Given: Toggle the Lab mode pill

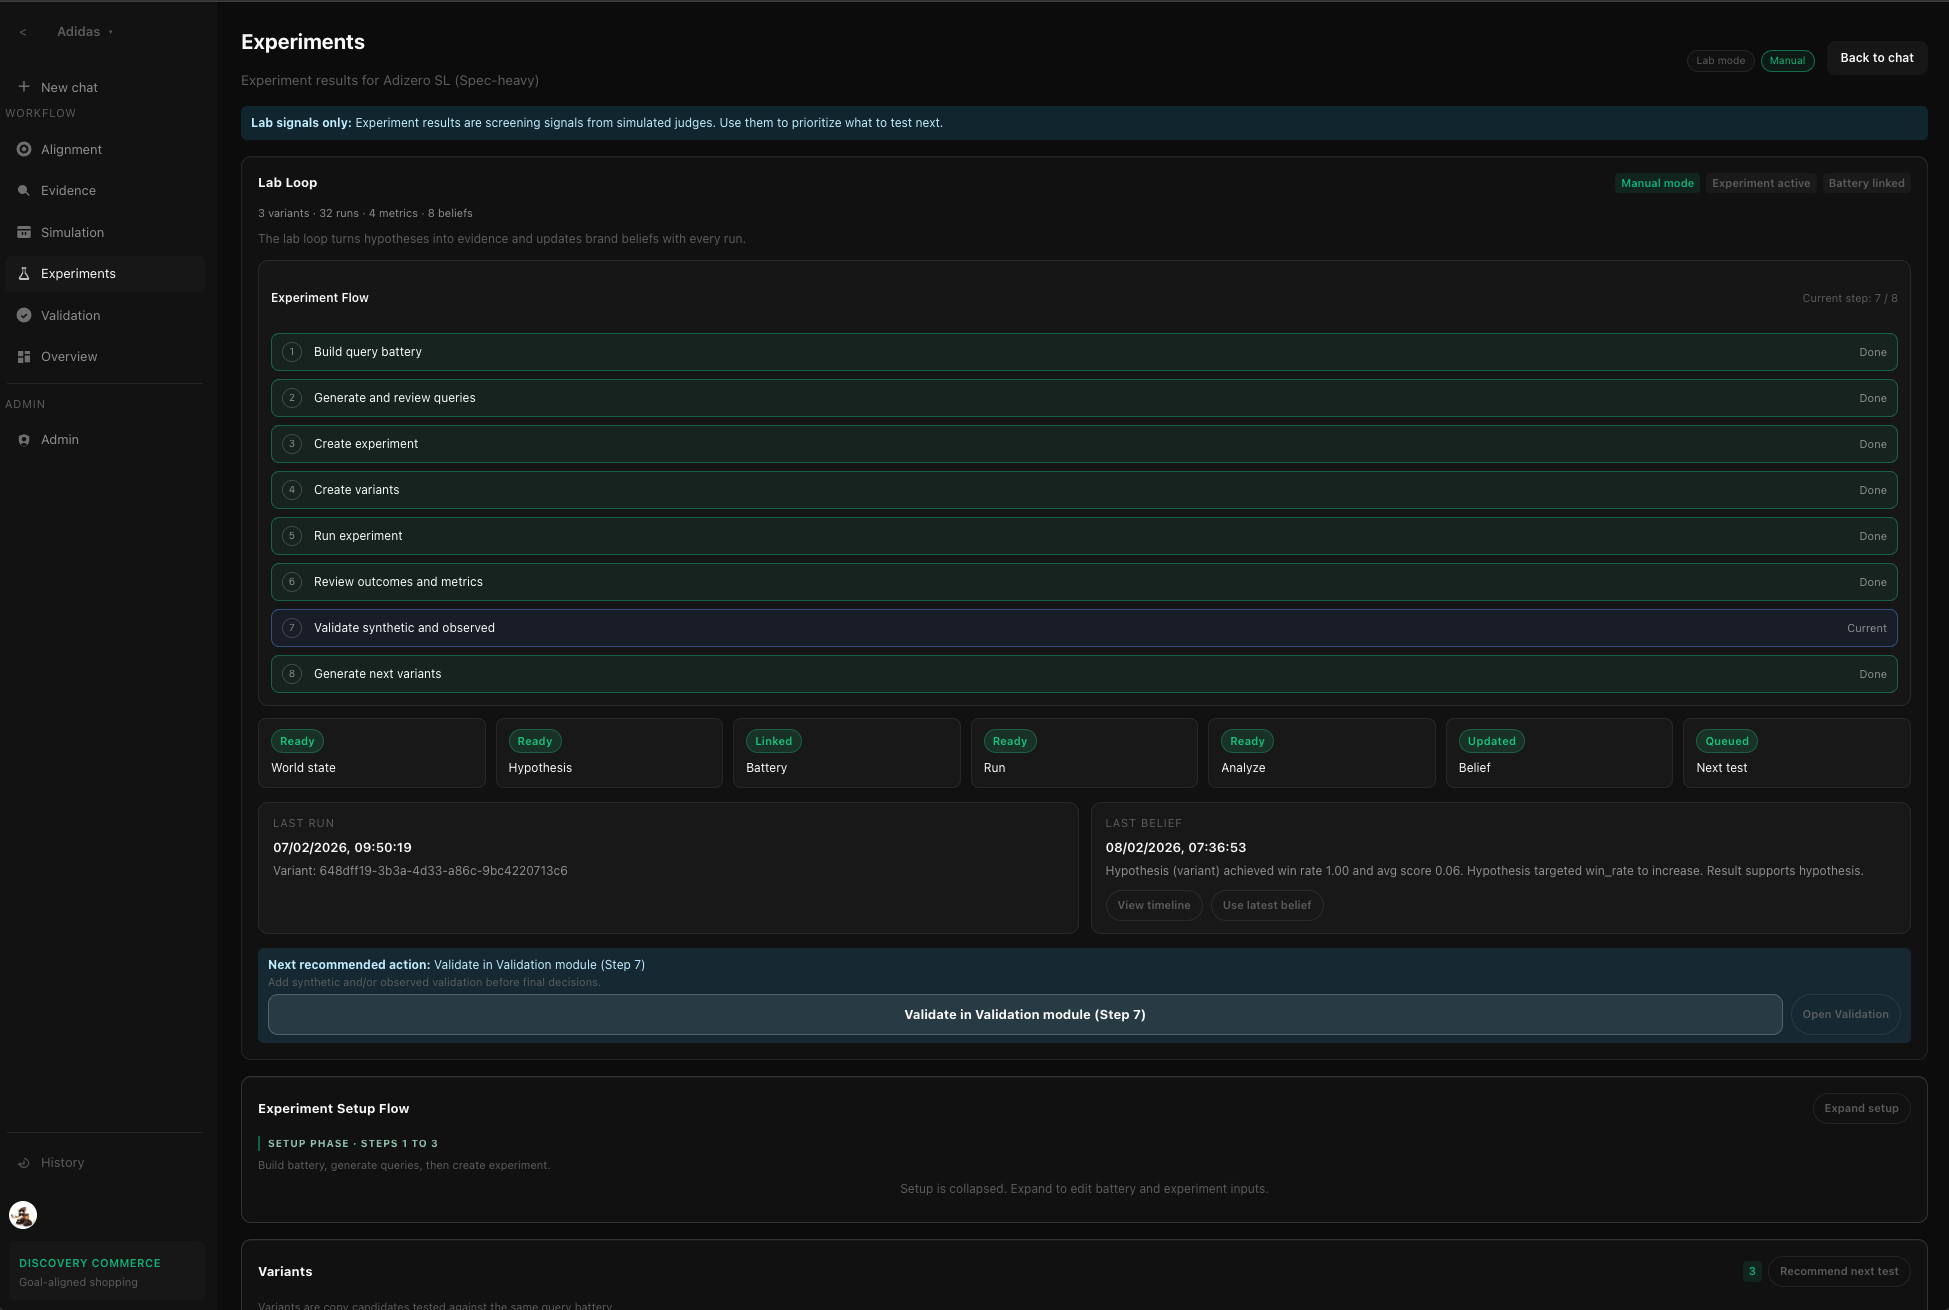Looking at the screenshot, I should coord(1720,60).
